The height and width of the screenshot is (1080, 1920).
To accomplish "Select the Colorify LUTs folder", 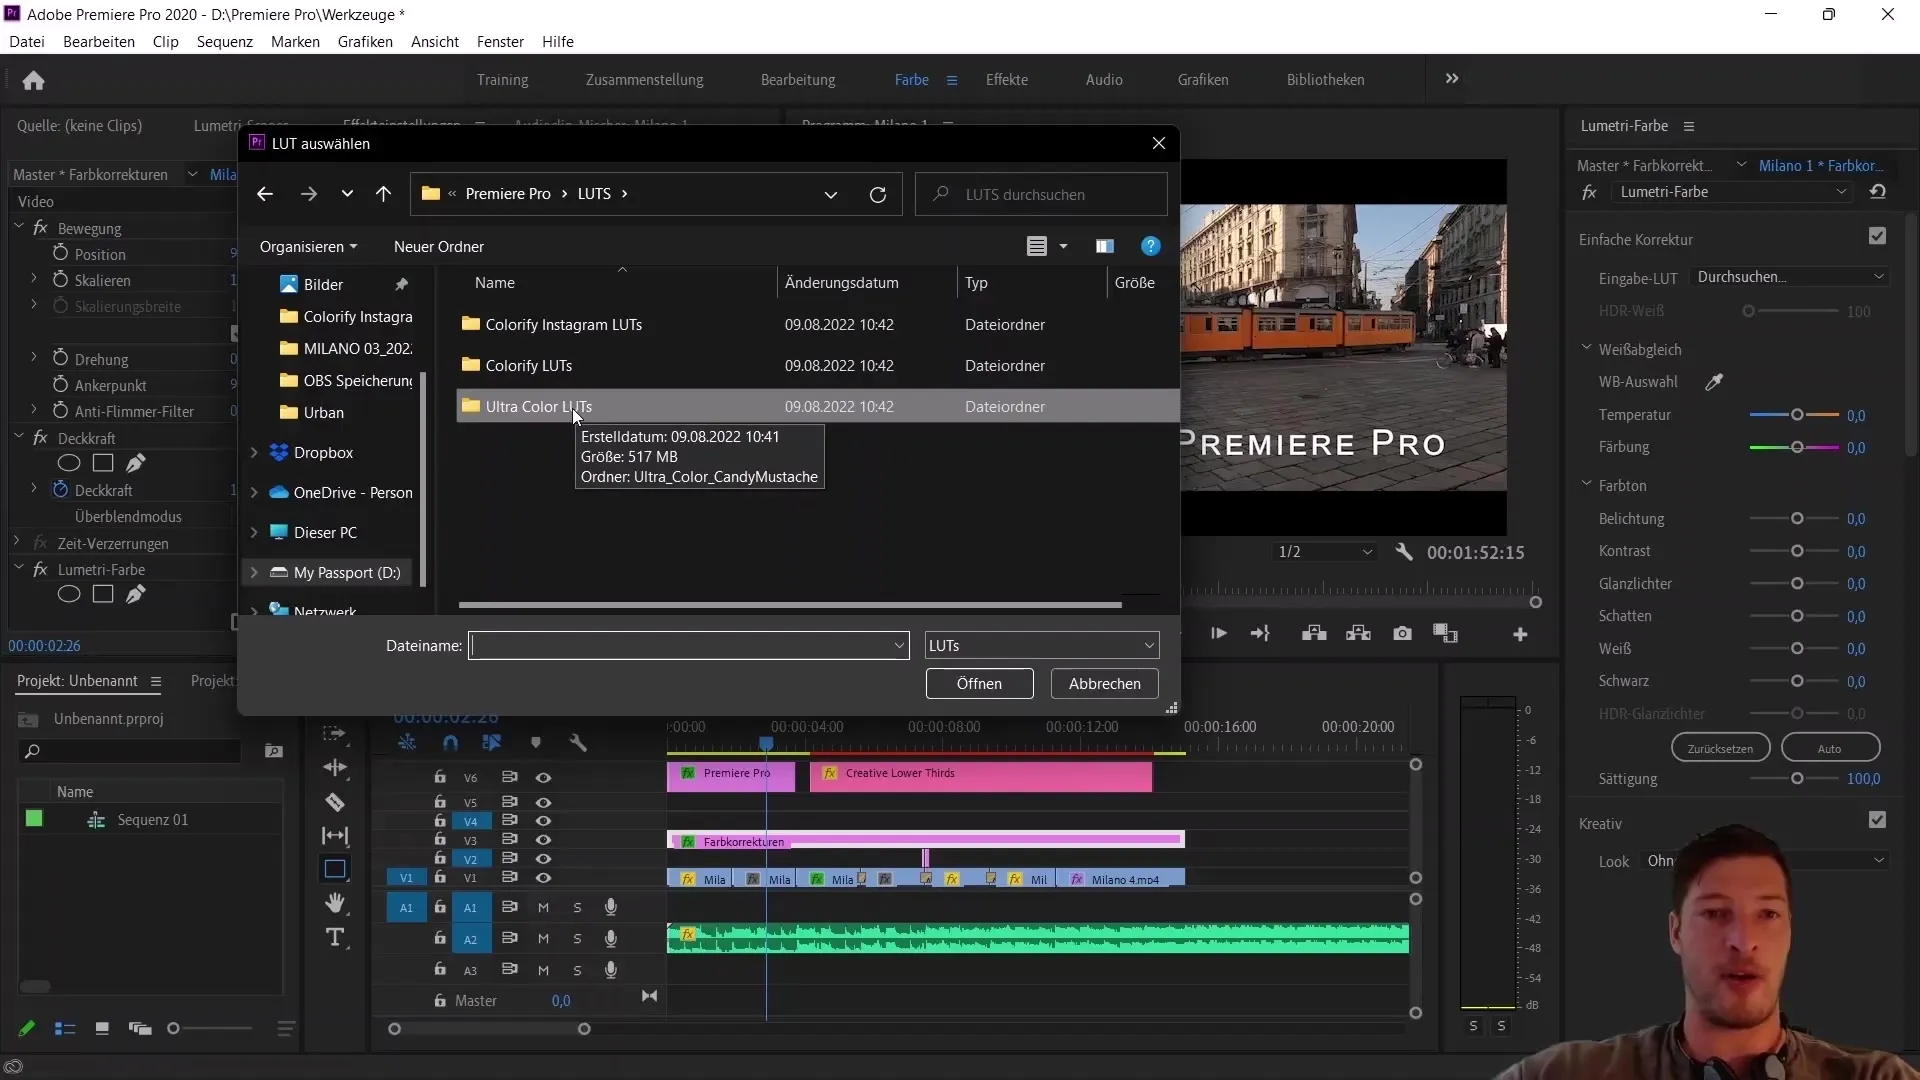I will 818,366.
